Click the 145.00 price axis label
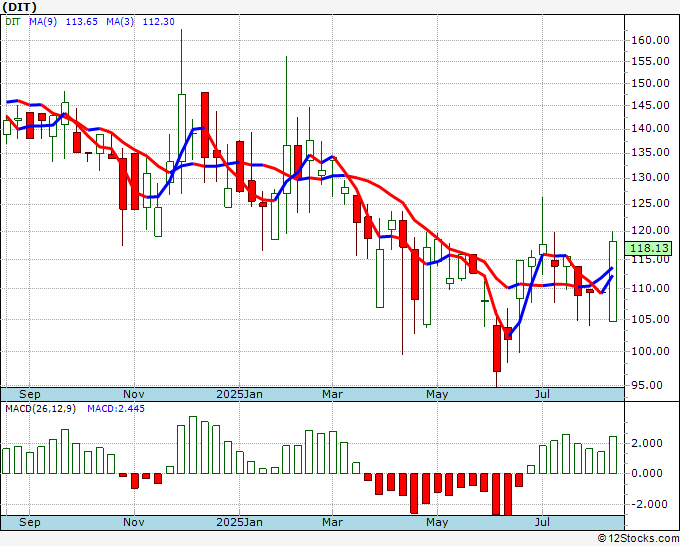Image resolution: width=680 pixels, height=546 pixels. 650,105
